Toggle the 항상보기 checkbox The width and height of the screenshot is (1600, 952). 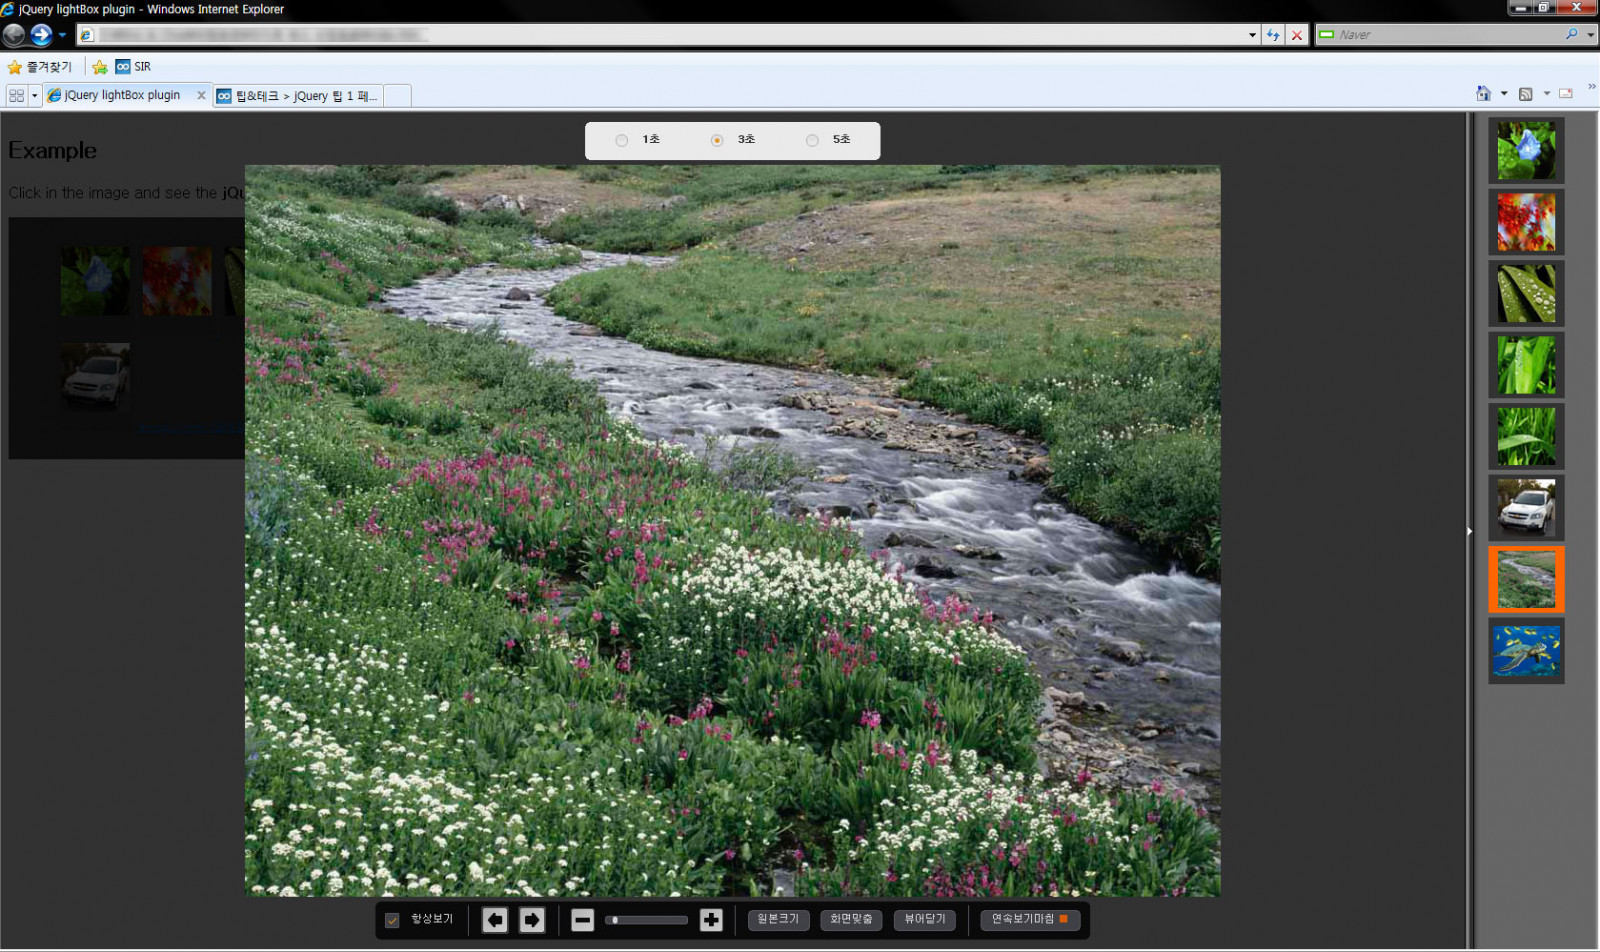(392, 921)
